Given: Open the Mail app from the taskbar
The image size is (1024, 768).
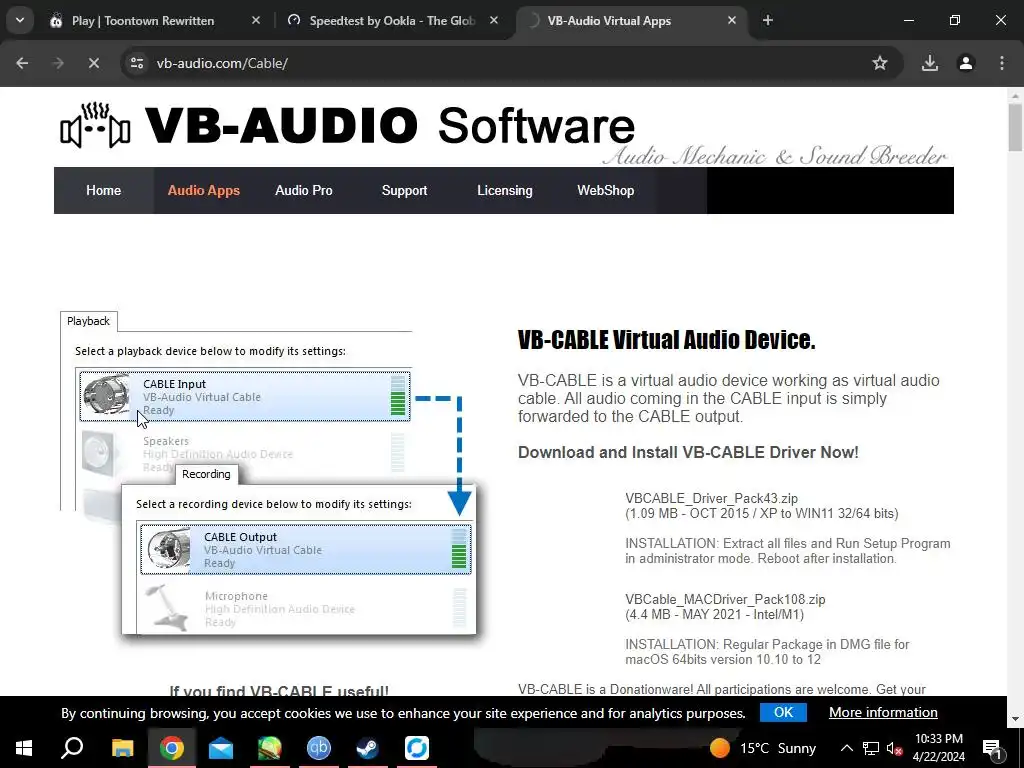Looking at the screenshot, I should [221, 748].
